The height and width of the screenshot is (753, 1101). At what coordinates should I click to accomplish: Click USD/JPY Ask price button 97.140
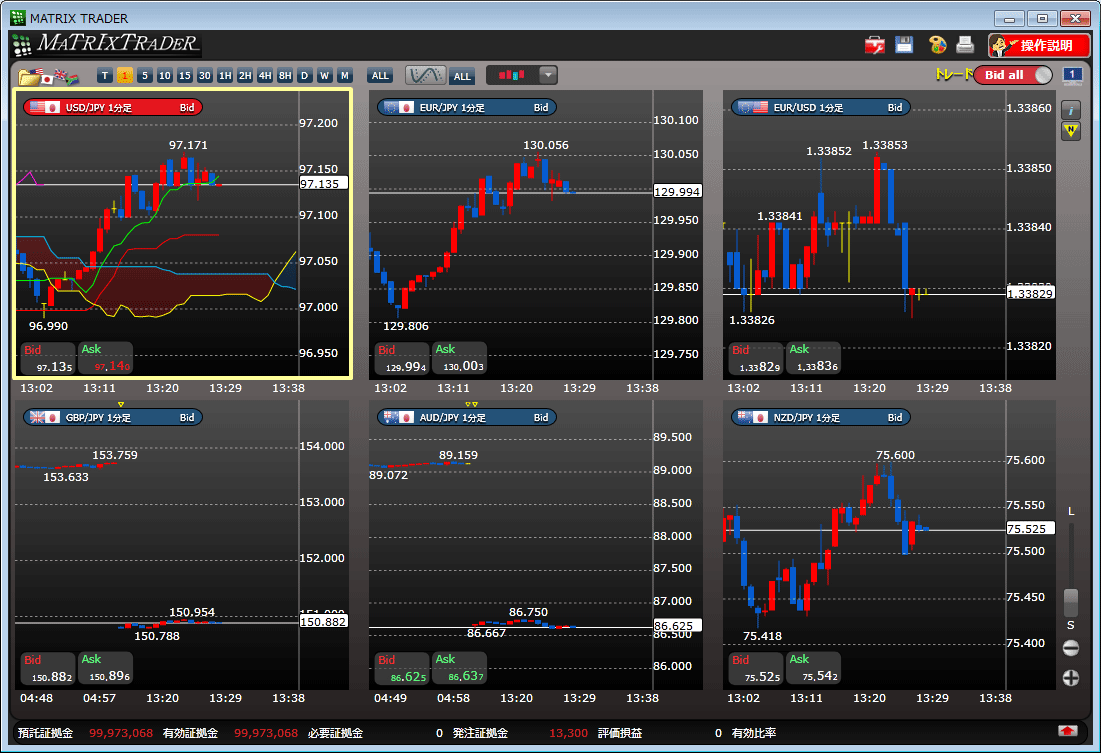coord(105,358)
